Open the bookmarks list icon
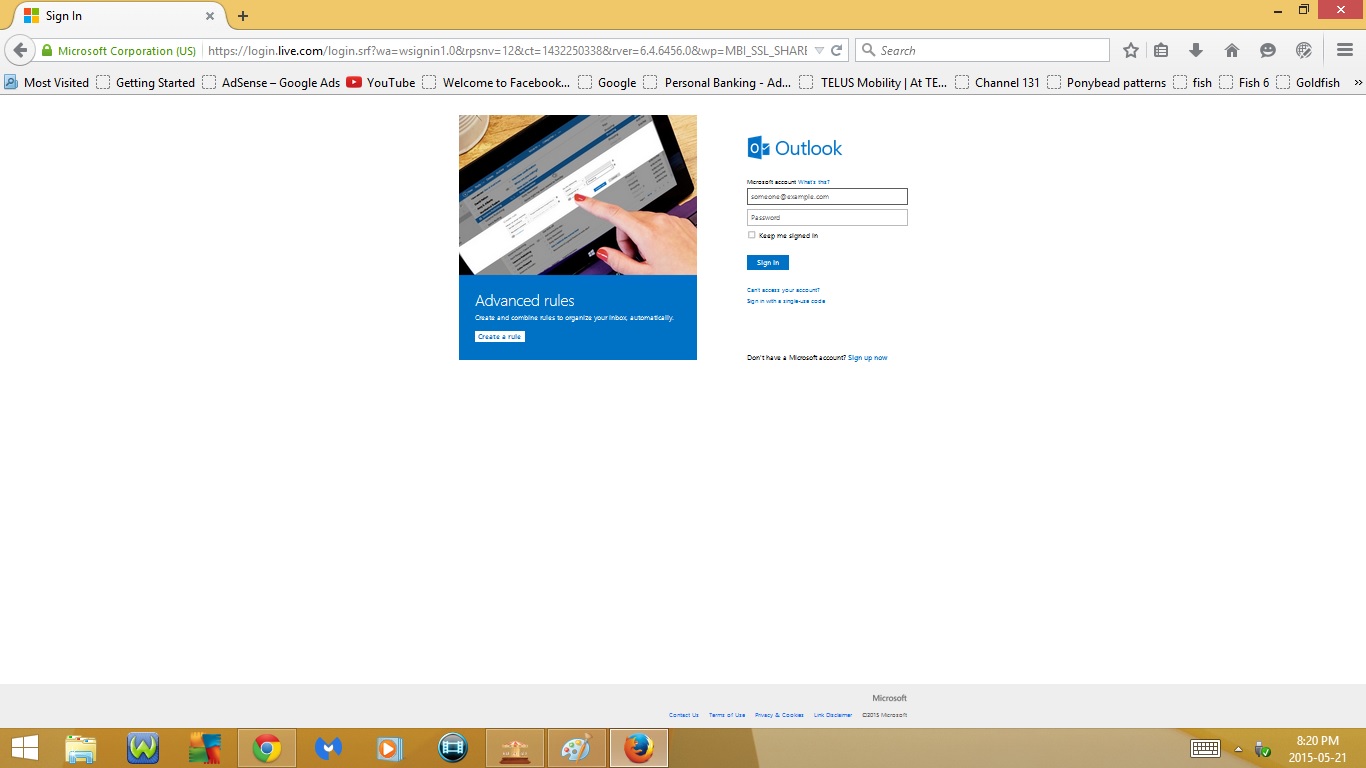The image size is (1366, 768). (1161, 50)
